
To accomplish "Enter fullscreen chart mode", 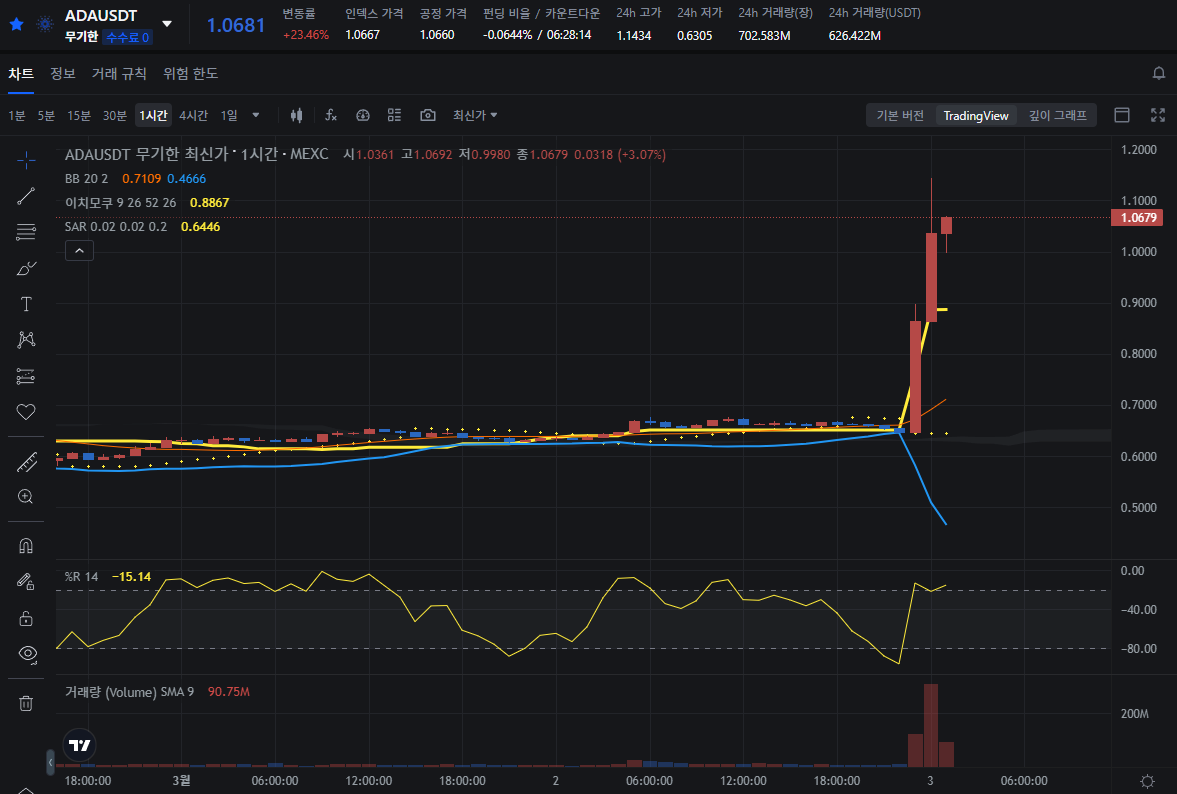I will [x=1158, y=115].
